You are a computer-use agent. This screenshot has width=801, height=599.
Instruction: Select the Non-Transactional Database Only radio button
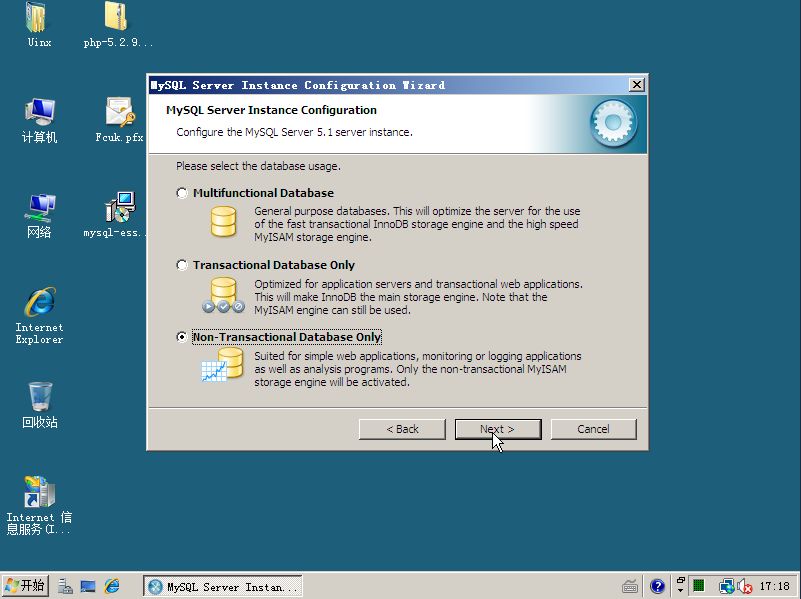click(182, 337)
